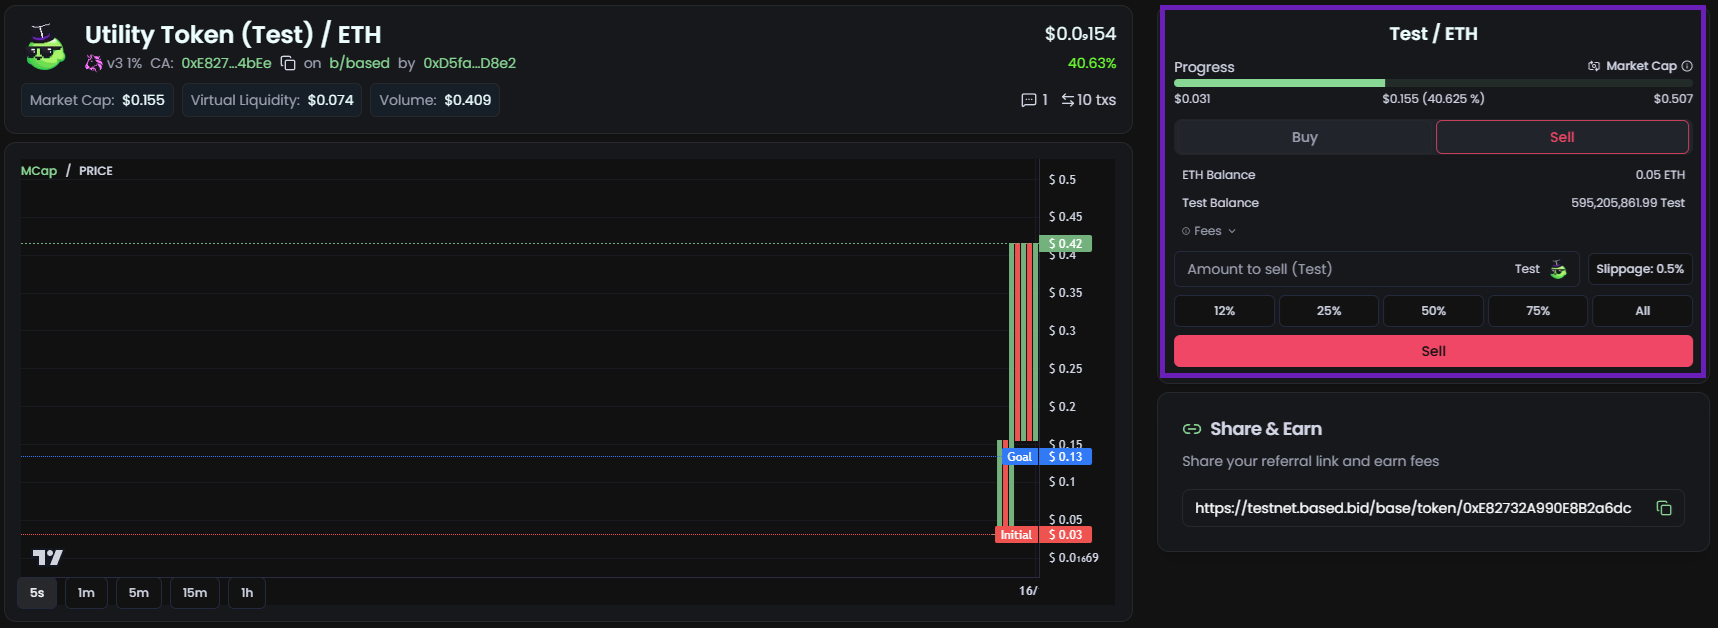Open comments via the chat bubble icon
The width and height of the screenshot is (1726, 629).
[x=1028, y=100]
